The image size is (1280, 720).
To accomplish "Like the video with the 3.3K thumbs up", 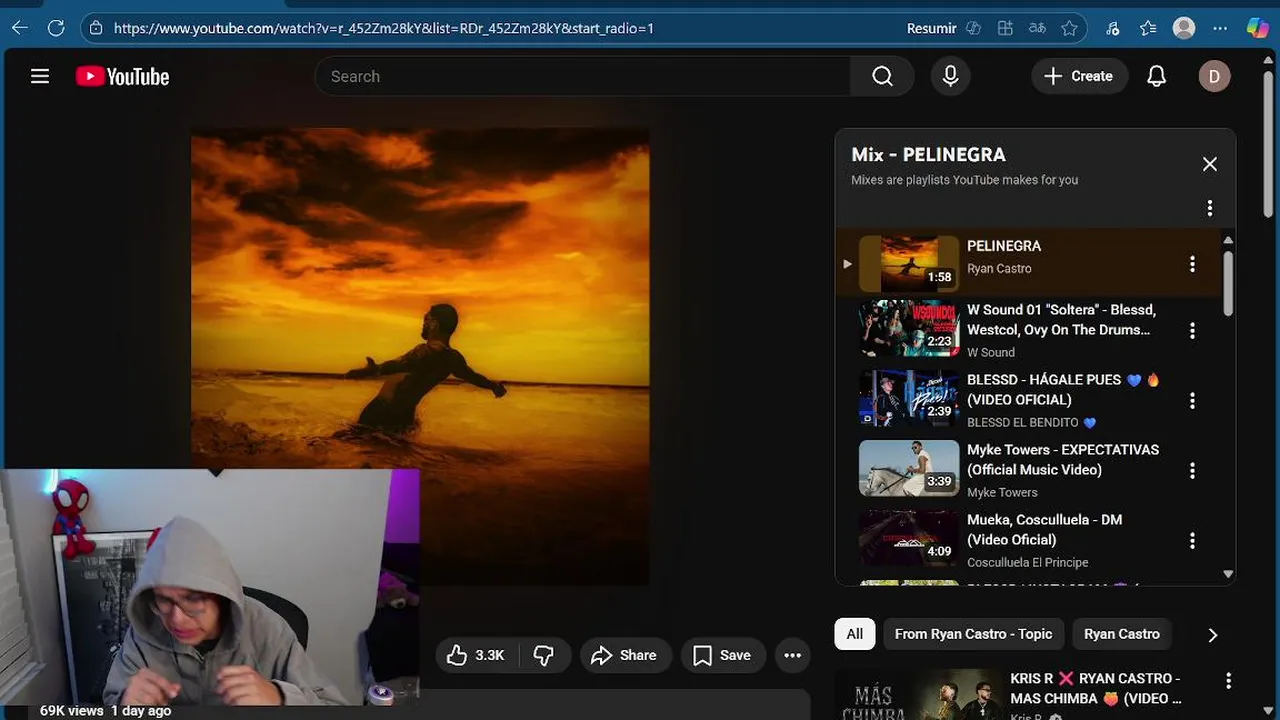I will point(476,655).
